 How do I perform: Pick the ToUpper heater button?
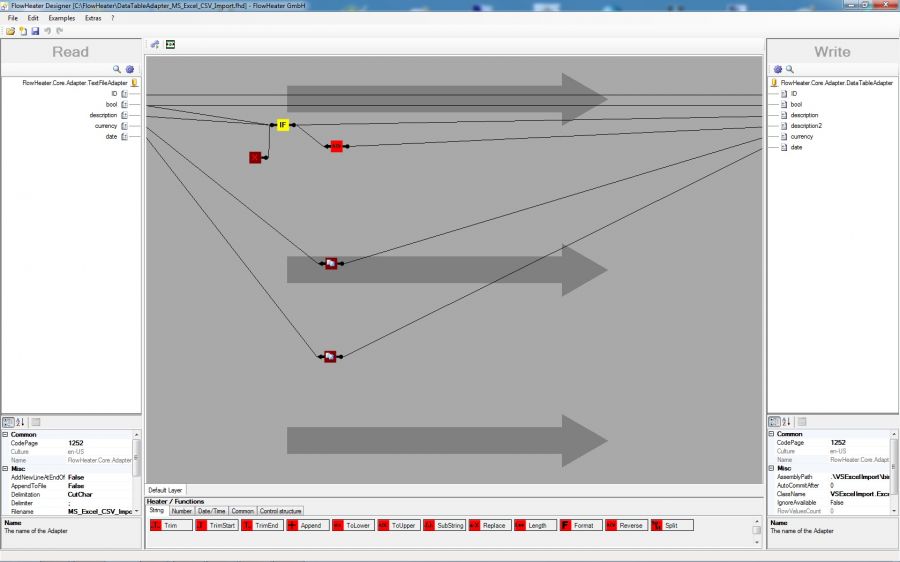[x=399, y=525]
